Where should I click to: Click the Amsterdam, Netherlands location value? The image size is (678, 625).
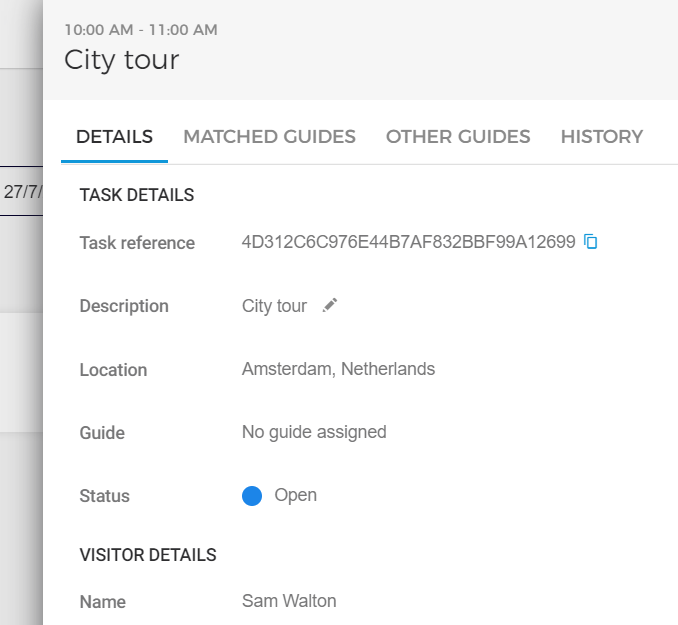tap(338, 369)
